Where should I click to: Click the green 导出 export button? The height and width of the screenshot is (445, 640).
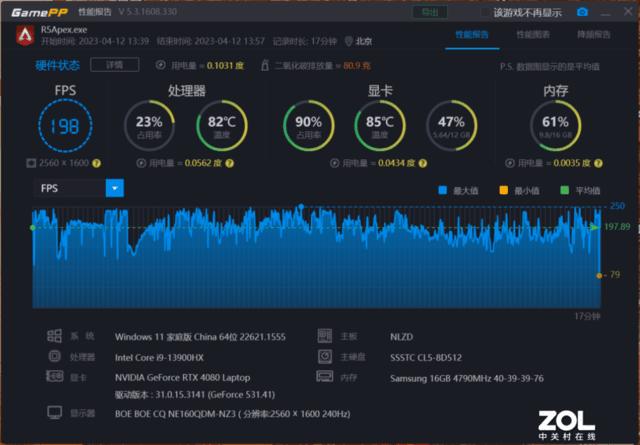coord(430,12)
